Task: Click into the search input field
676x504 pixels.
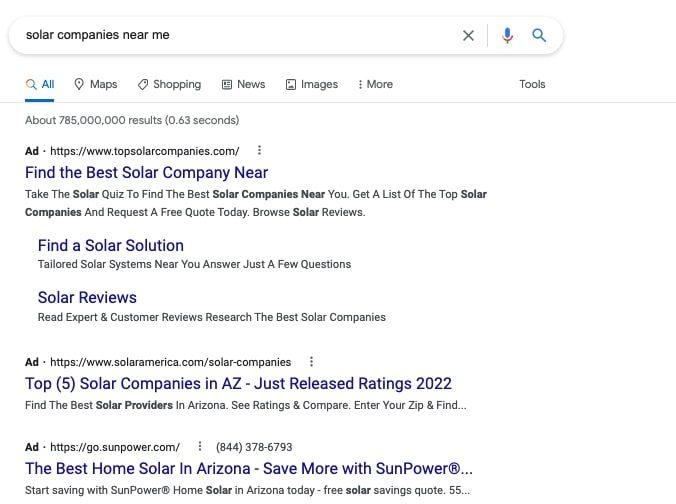Action: (230, 35)
